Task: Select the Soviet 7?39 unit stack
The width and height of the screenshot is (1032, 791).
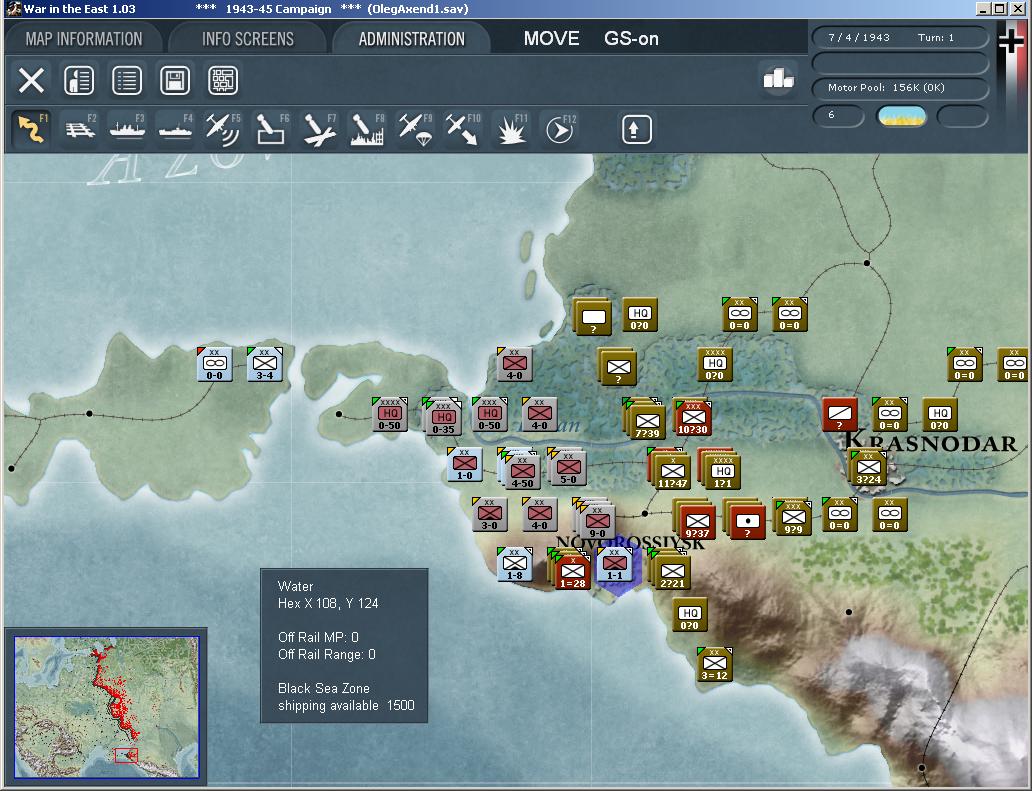Action: tap(646, 420)
